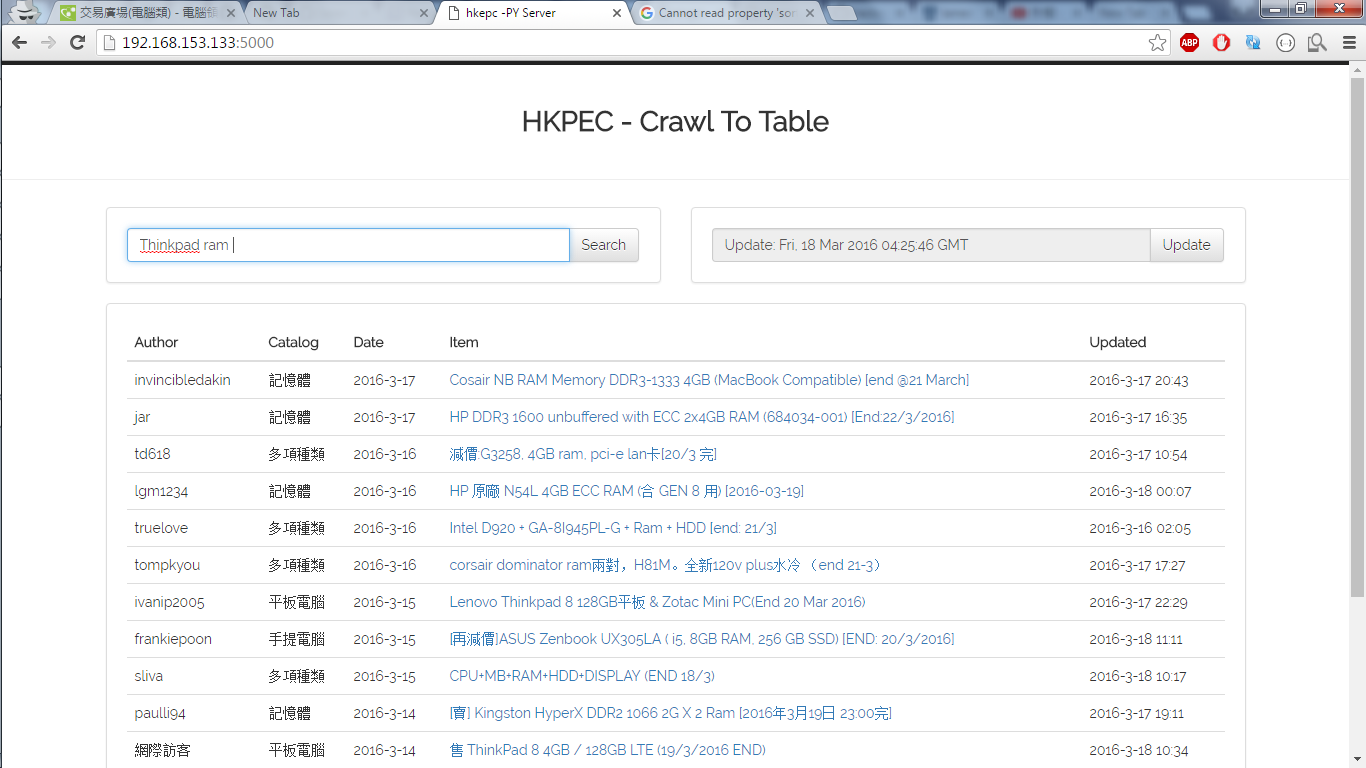Close the 交易廣場 tab

[230, 13]
